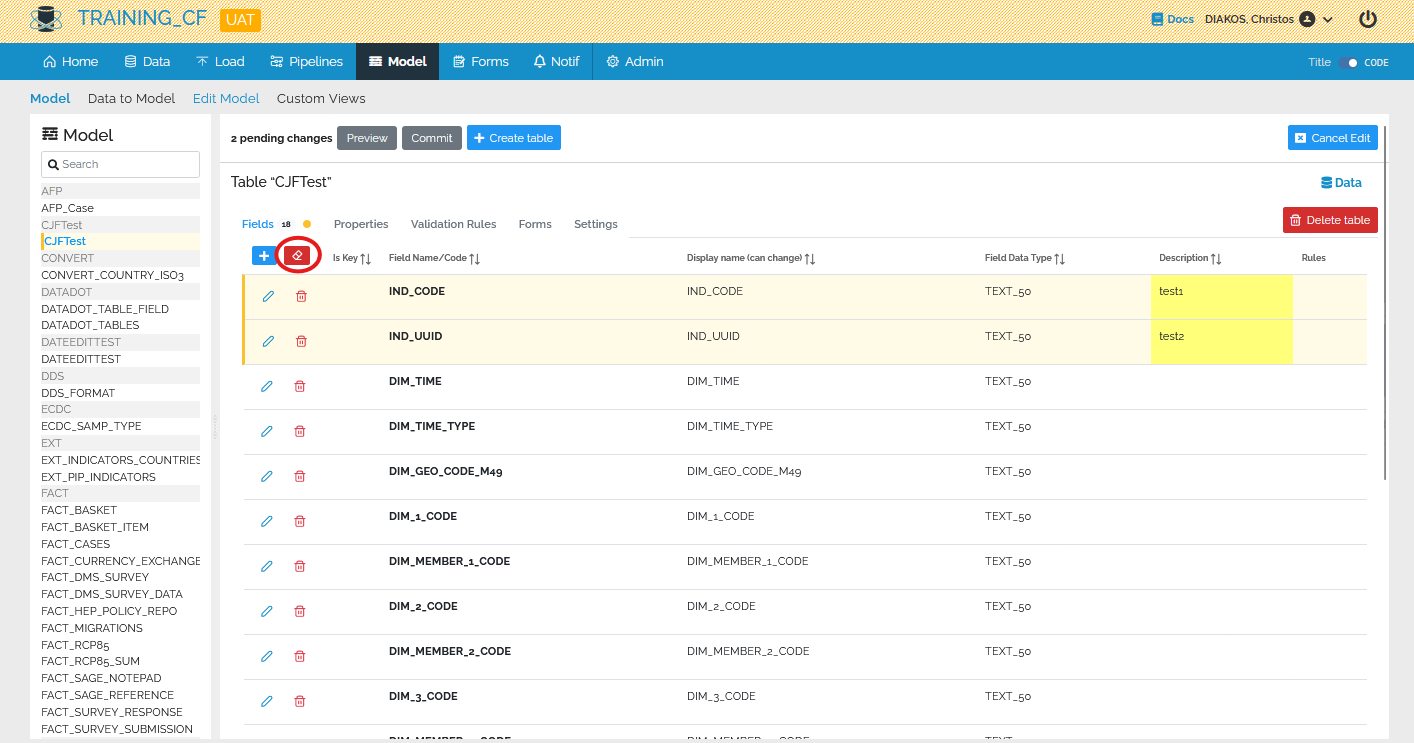Click trash icon for DIM_GEO_CODE_M49 row
Screen dimensions: 1414x743
coord(300,476)
